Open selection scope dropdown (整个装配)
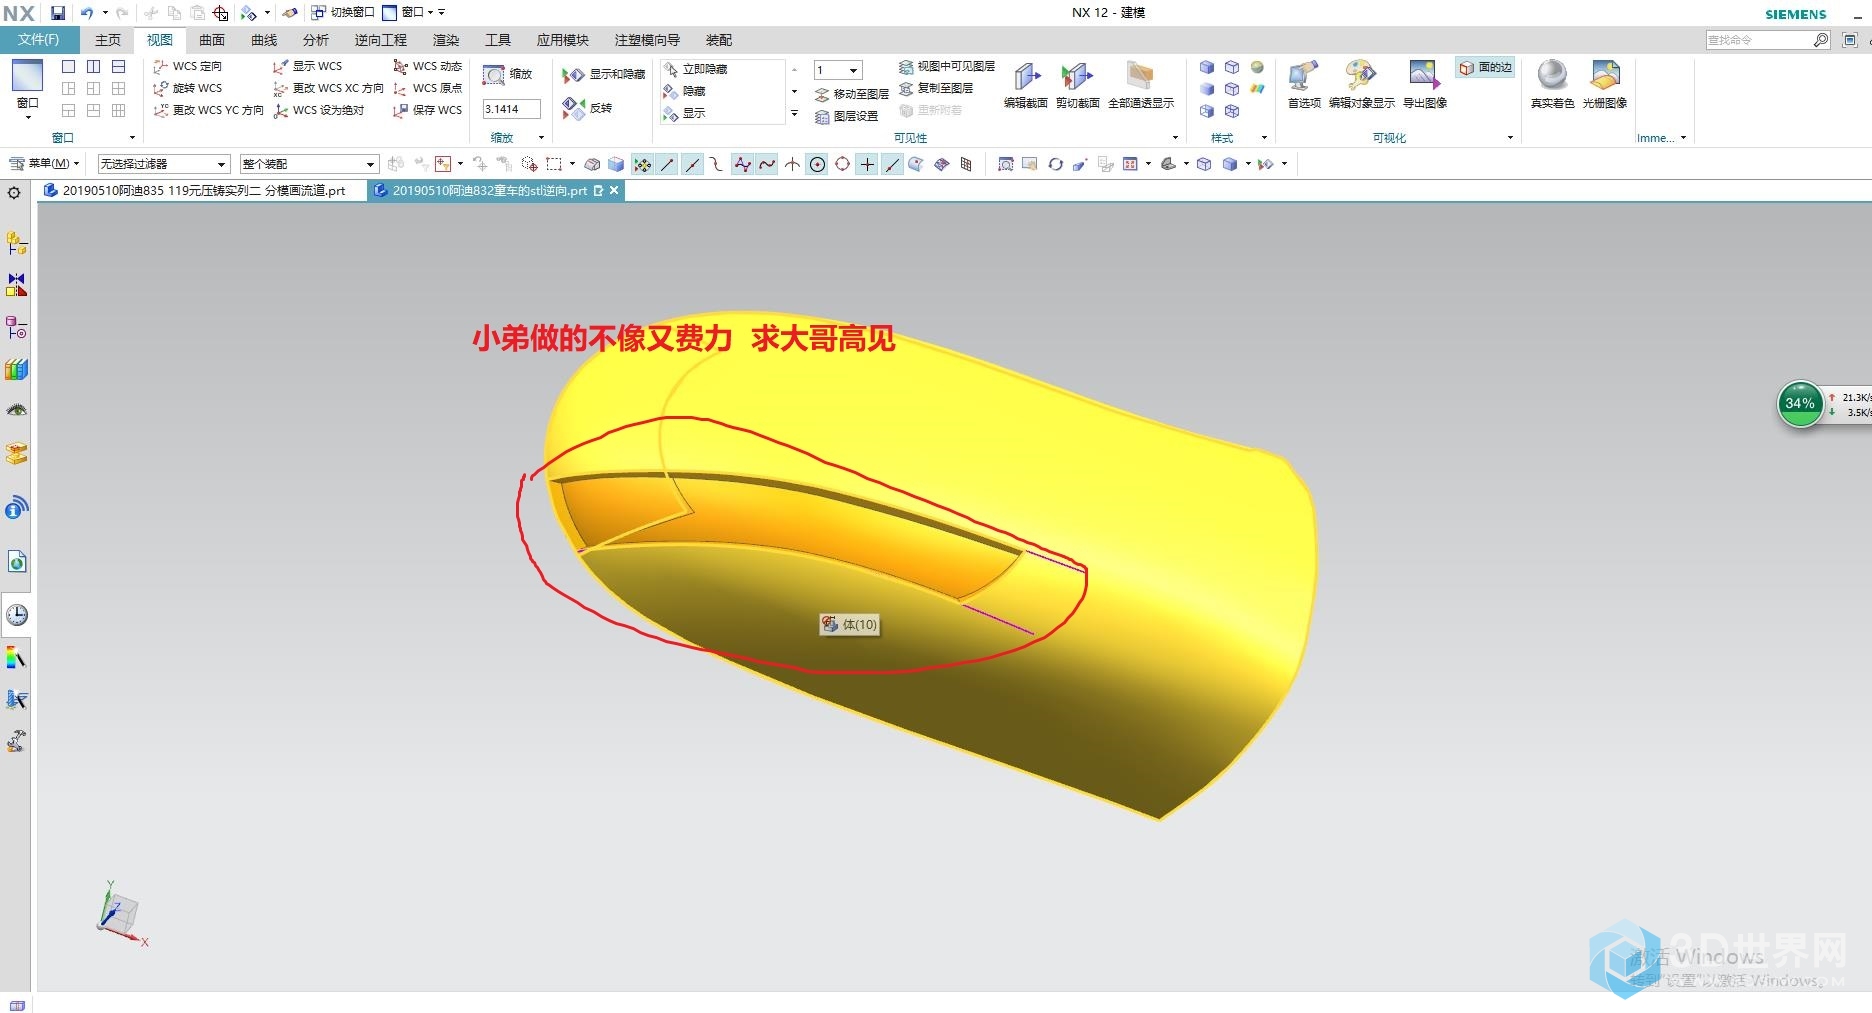Viewport: 1872px width, 1013px height. pyautogui.click(x=309, y=164)
